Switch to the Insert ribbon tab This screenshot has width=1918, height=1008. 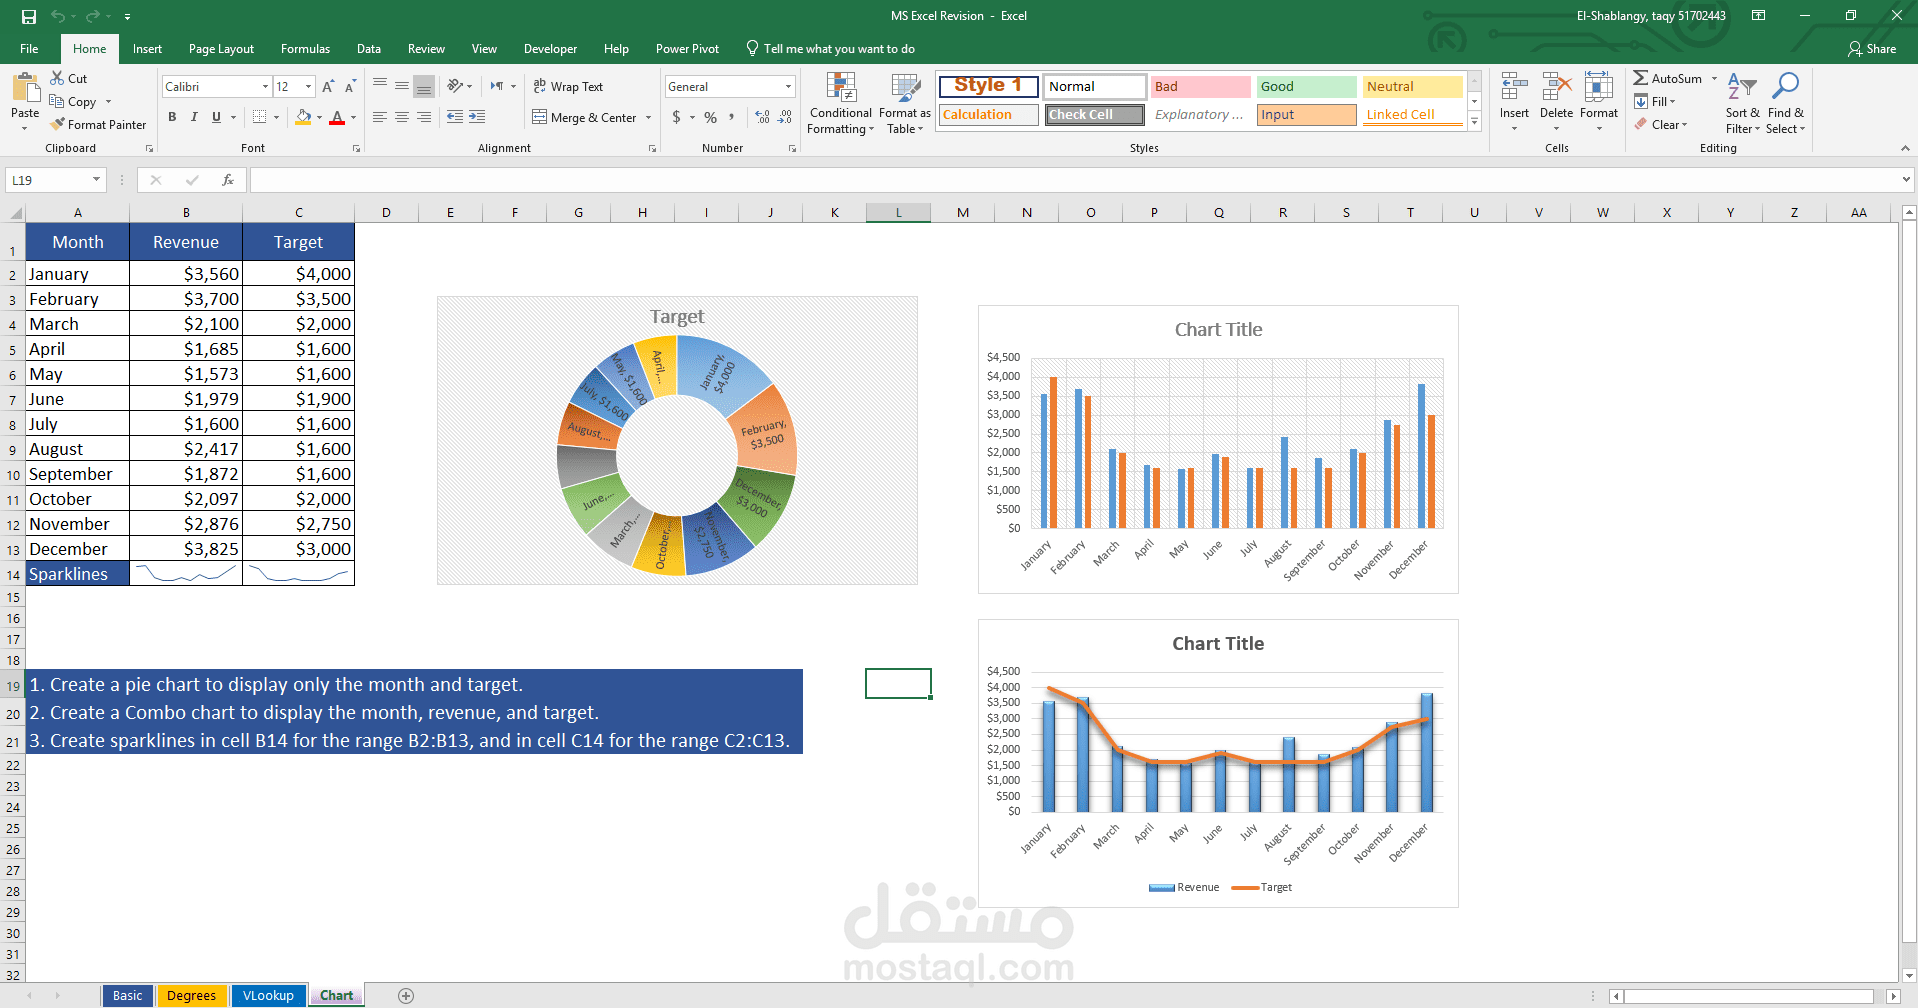(x=147, y=49)
